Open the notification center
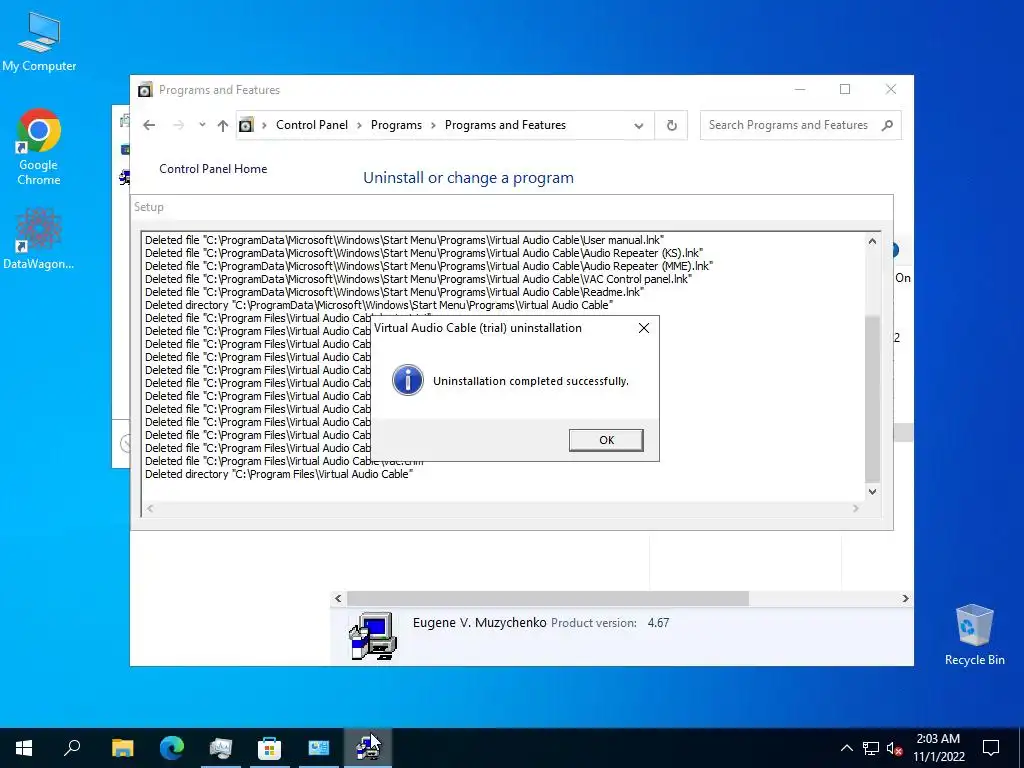Image resolution: width=1024 pixels, height=768 pixels. click(991, 748)
